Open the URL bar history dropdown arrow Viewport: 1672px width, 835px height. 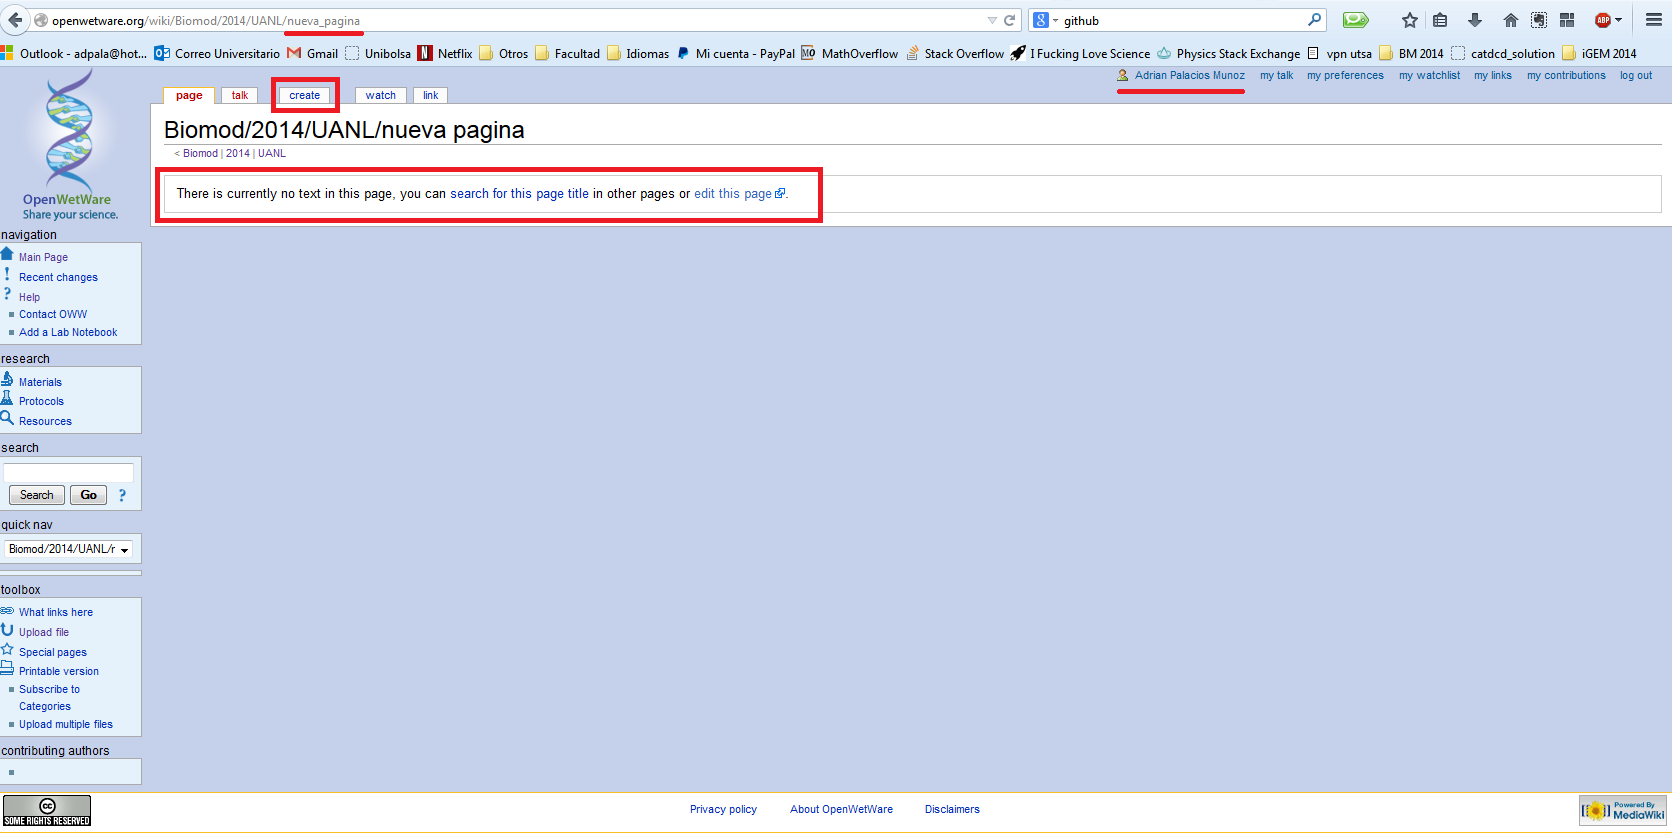[x=992, y=20]
